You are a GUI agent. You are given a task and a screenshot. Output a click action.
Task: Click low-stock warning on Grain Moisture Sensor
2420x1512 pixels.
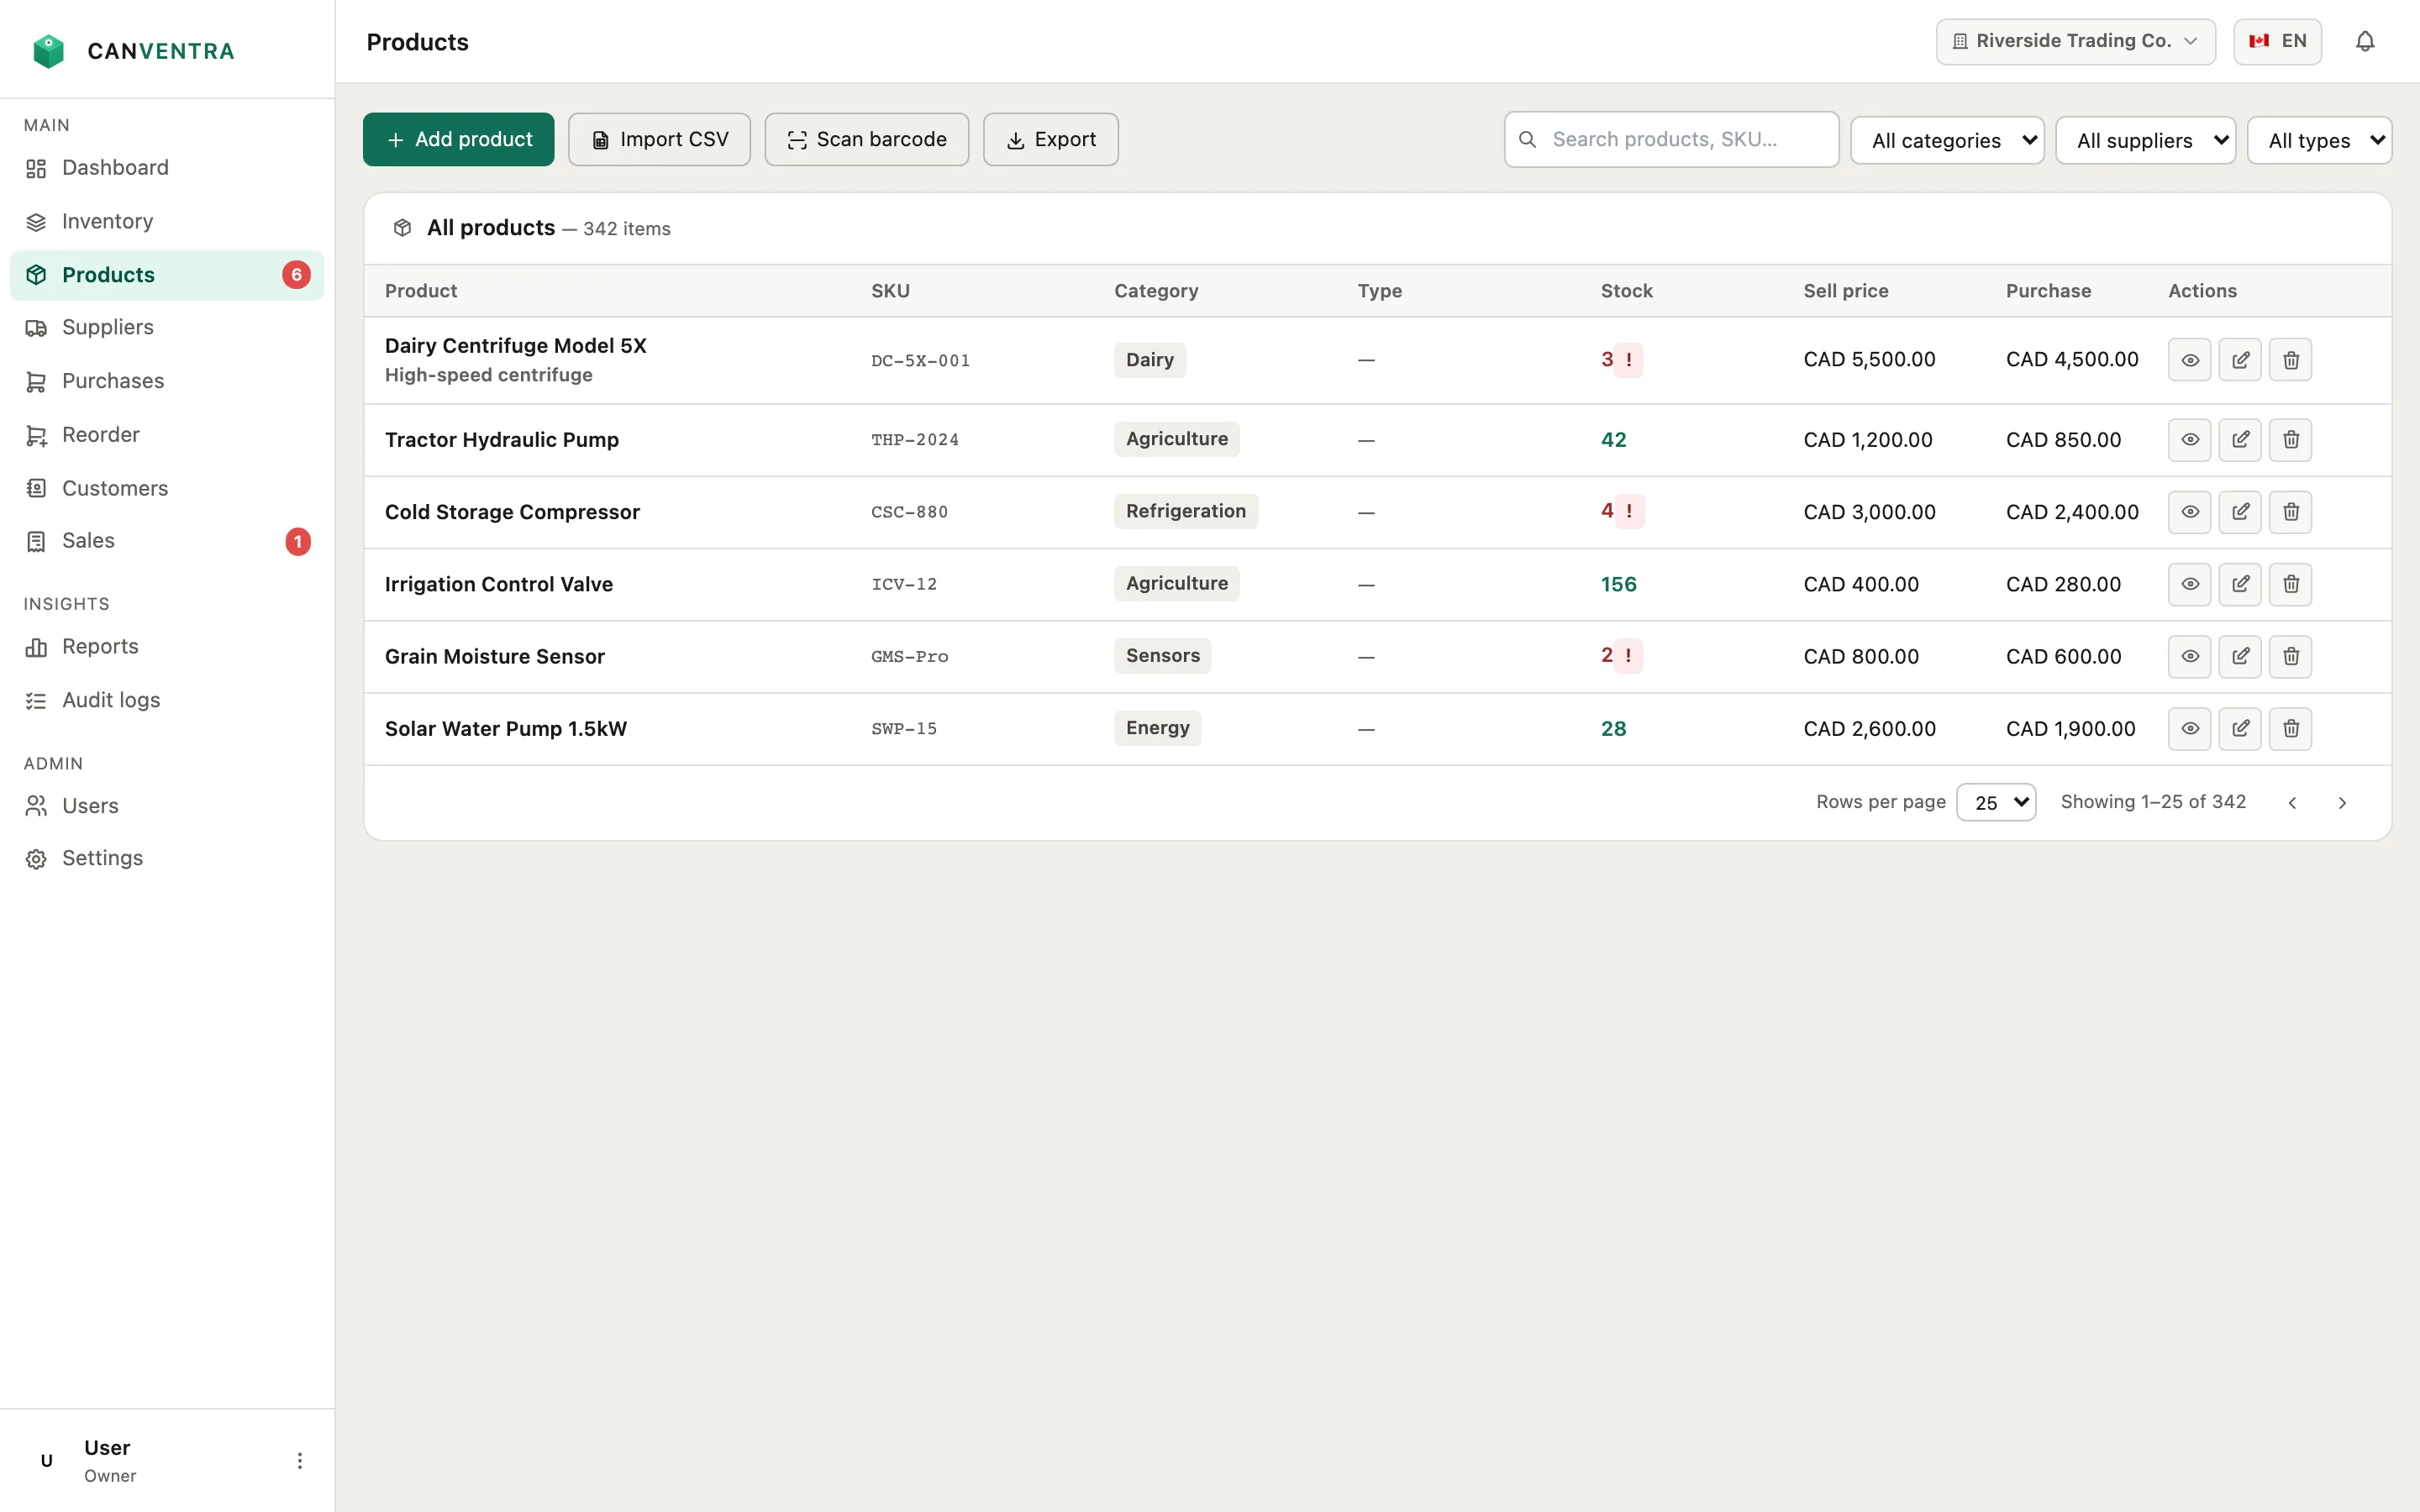[1629, 656]
